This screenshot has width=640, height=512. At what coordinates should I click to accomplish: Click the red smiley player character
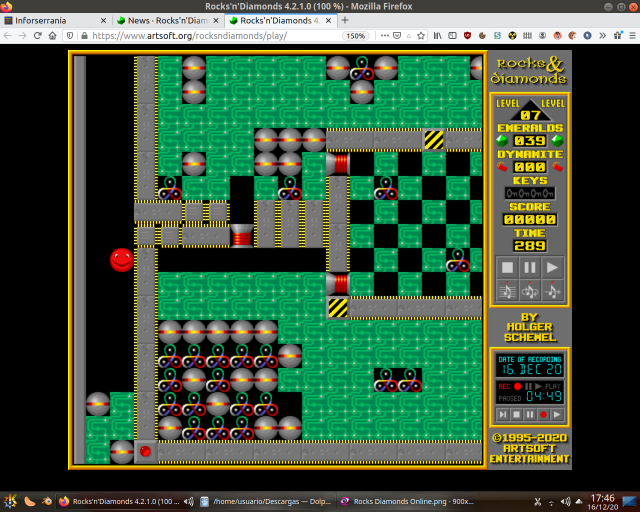coord(122,260)
